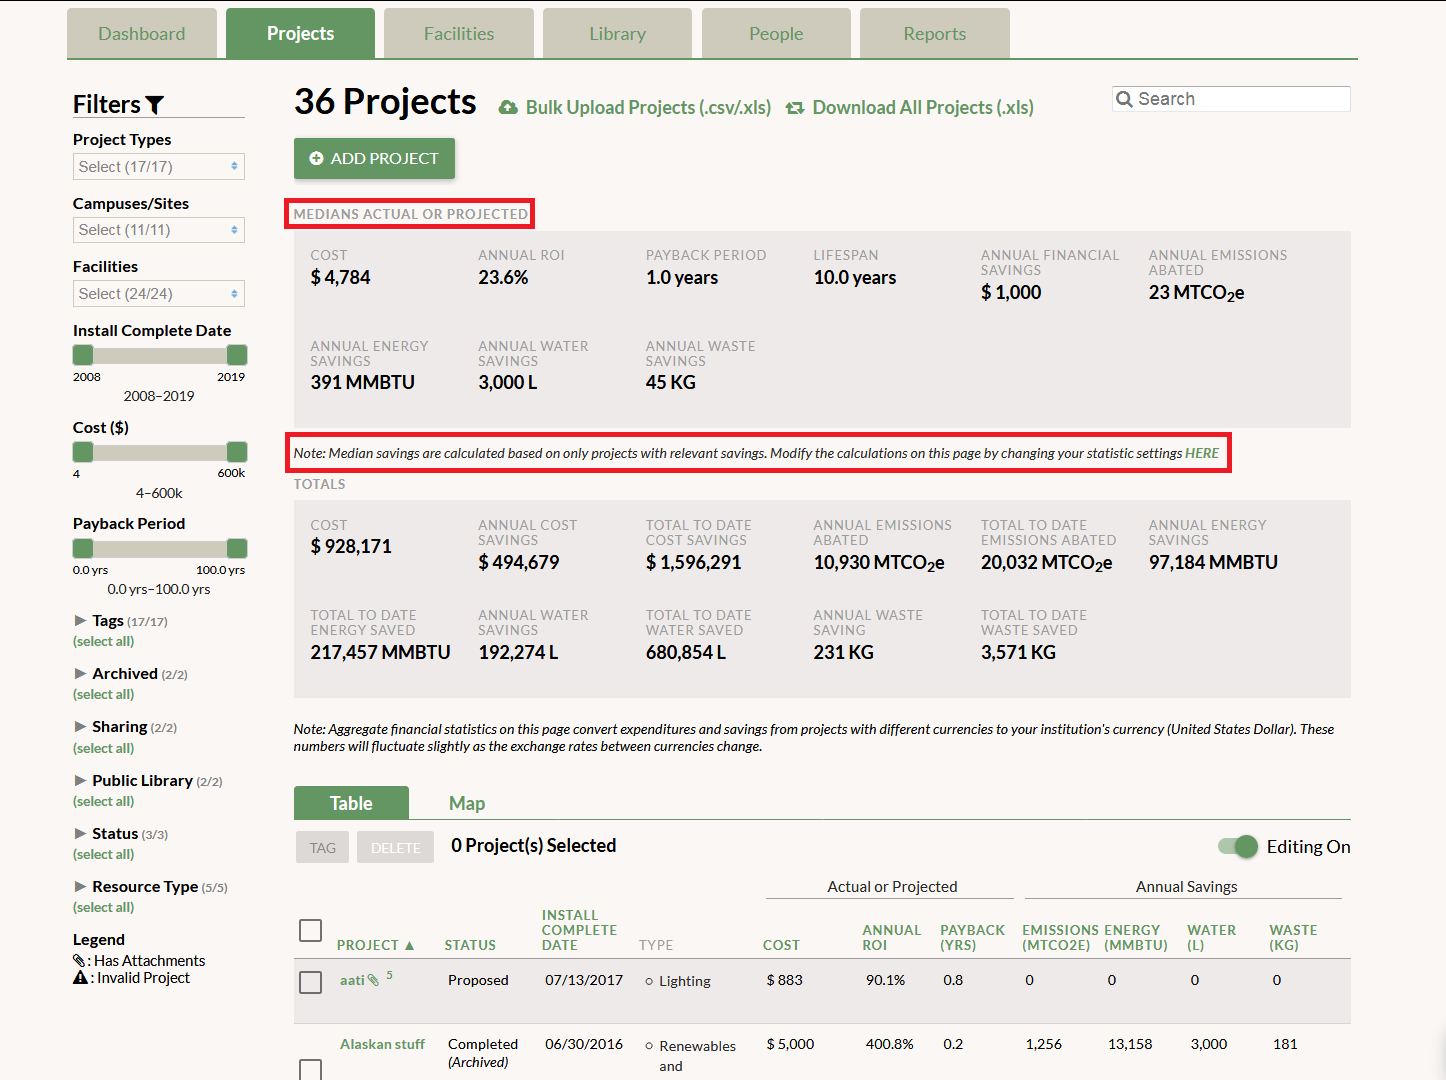Click the Payback Period 100.0 yrs handle
1446x1080 pixels.
click(237, 548)
